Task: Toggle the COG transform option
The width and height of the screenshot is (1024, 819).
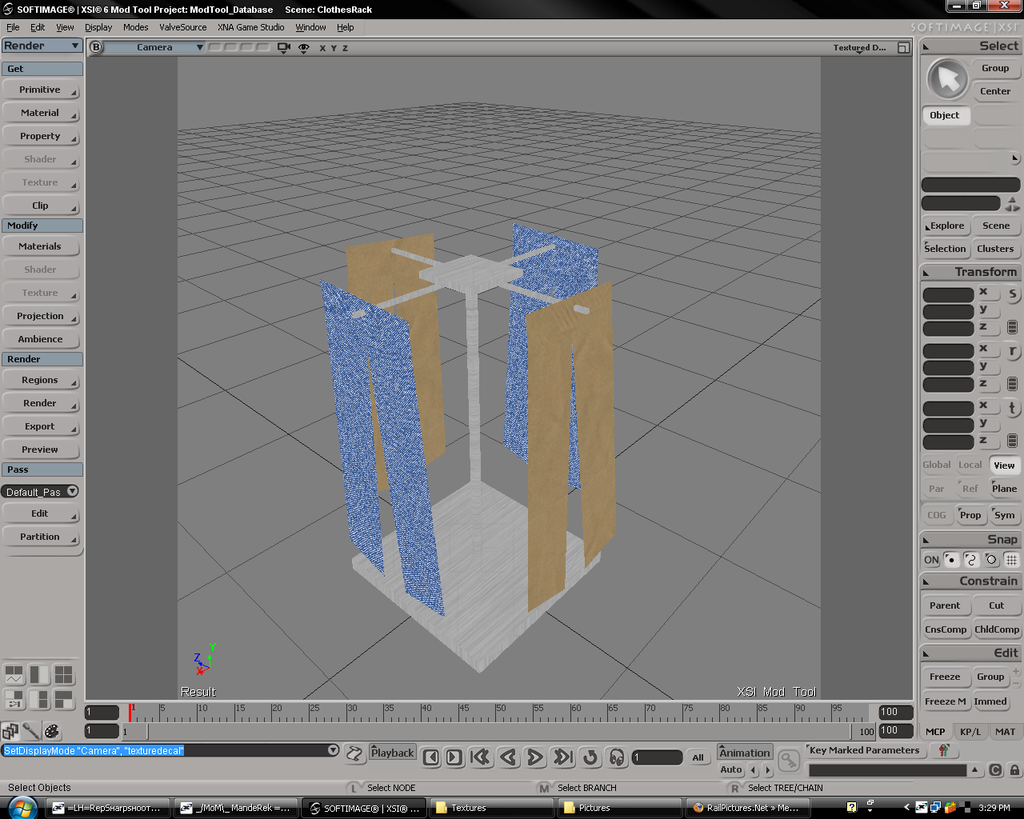Action: [936, 515]
